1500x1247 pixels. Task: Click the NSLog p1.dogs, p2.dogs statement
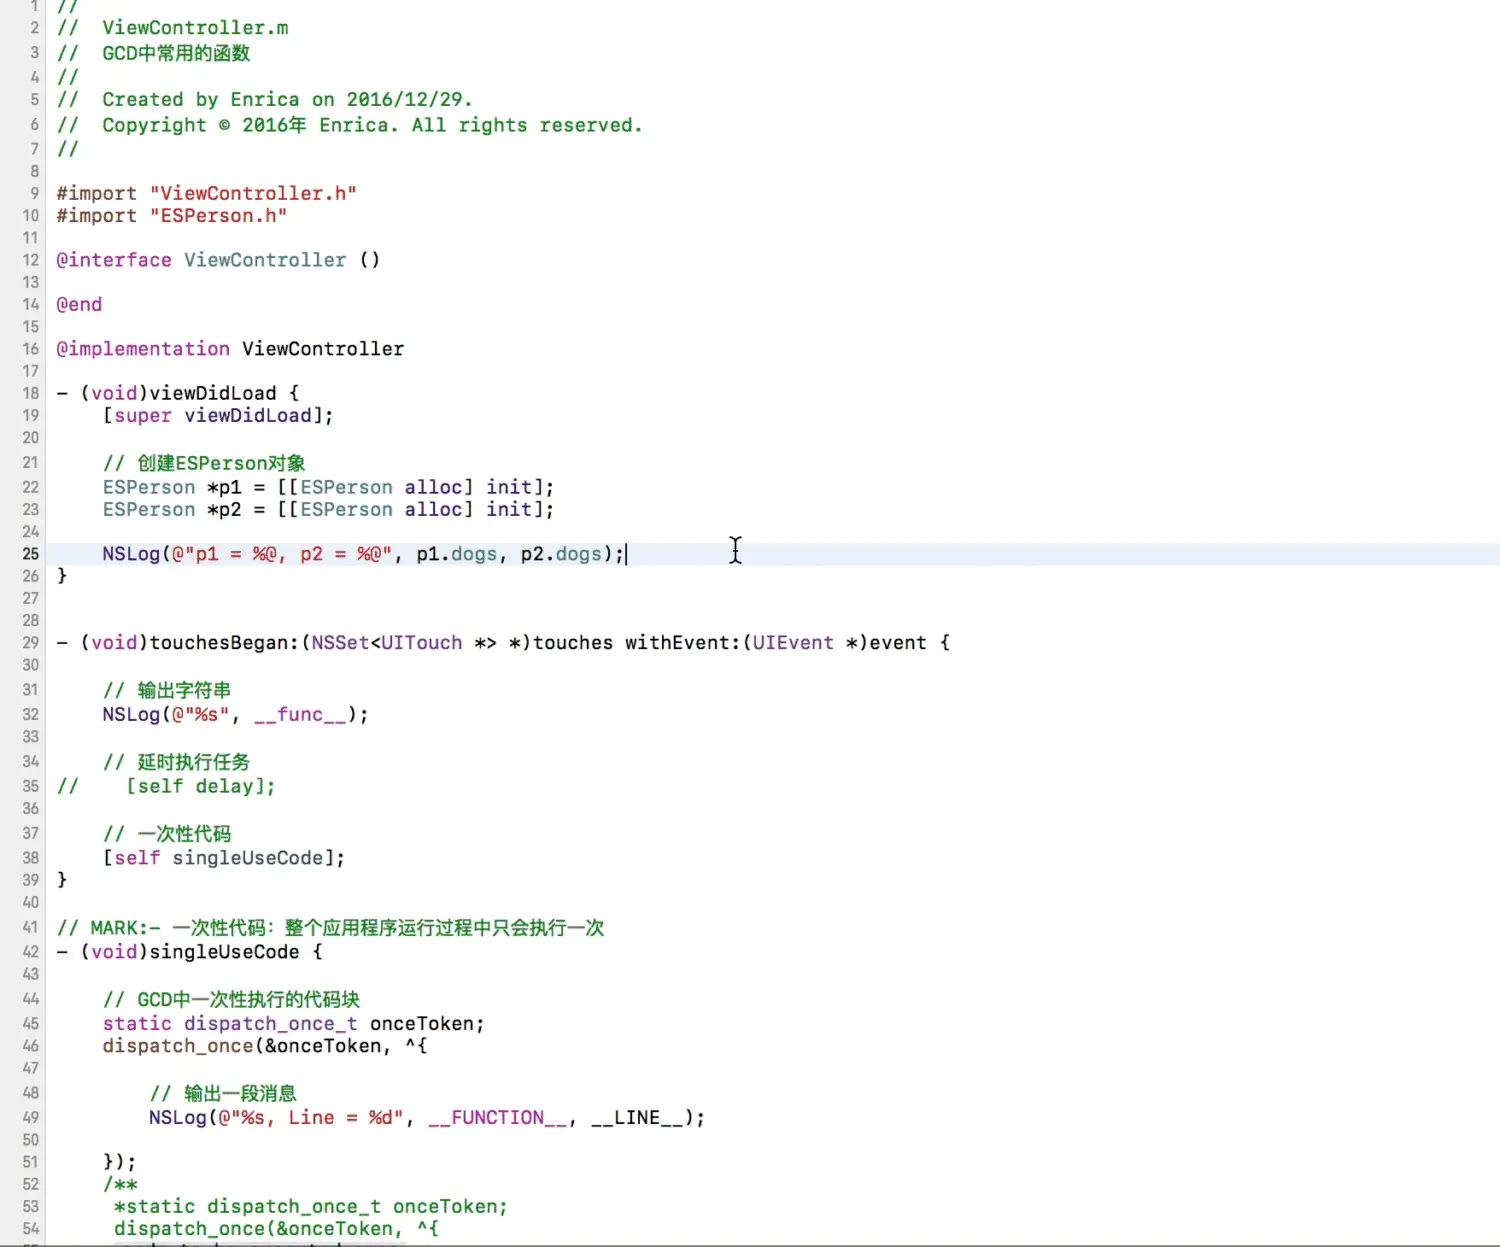pos(364,554)
